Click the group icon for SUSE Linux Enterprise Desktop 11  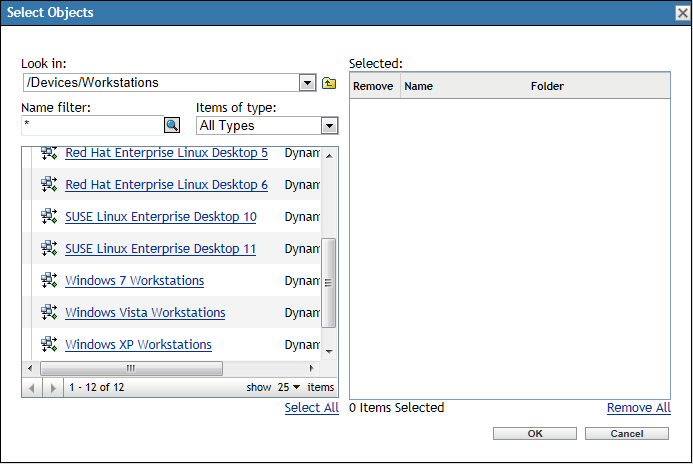(x=49, y=248)
